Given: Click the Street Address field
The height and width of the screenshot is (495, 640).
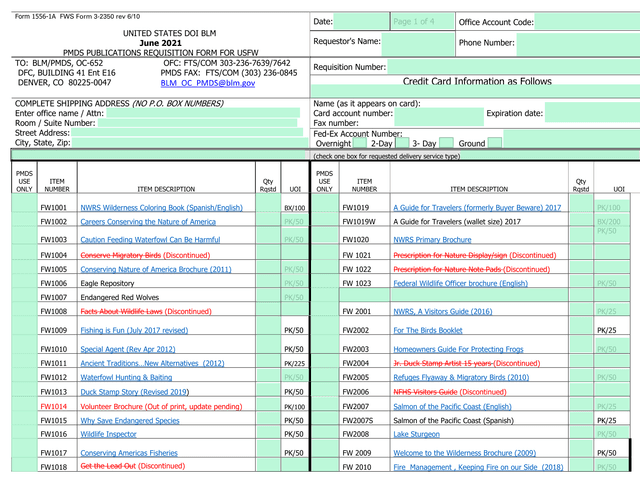Looking at the screenshot, I should coord(187,132).
